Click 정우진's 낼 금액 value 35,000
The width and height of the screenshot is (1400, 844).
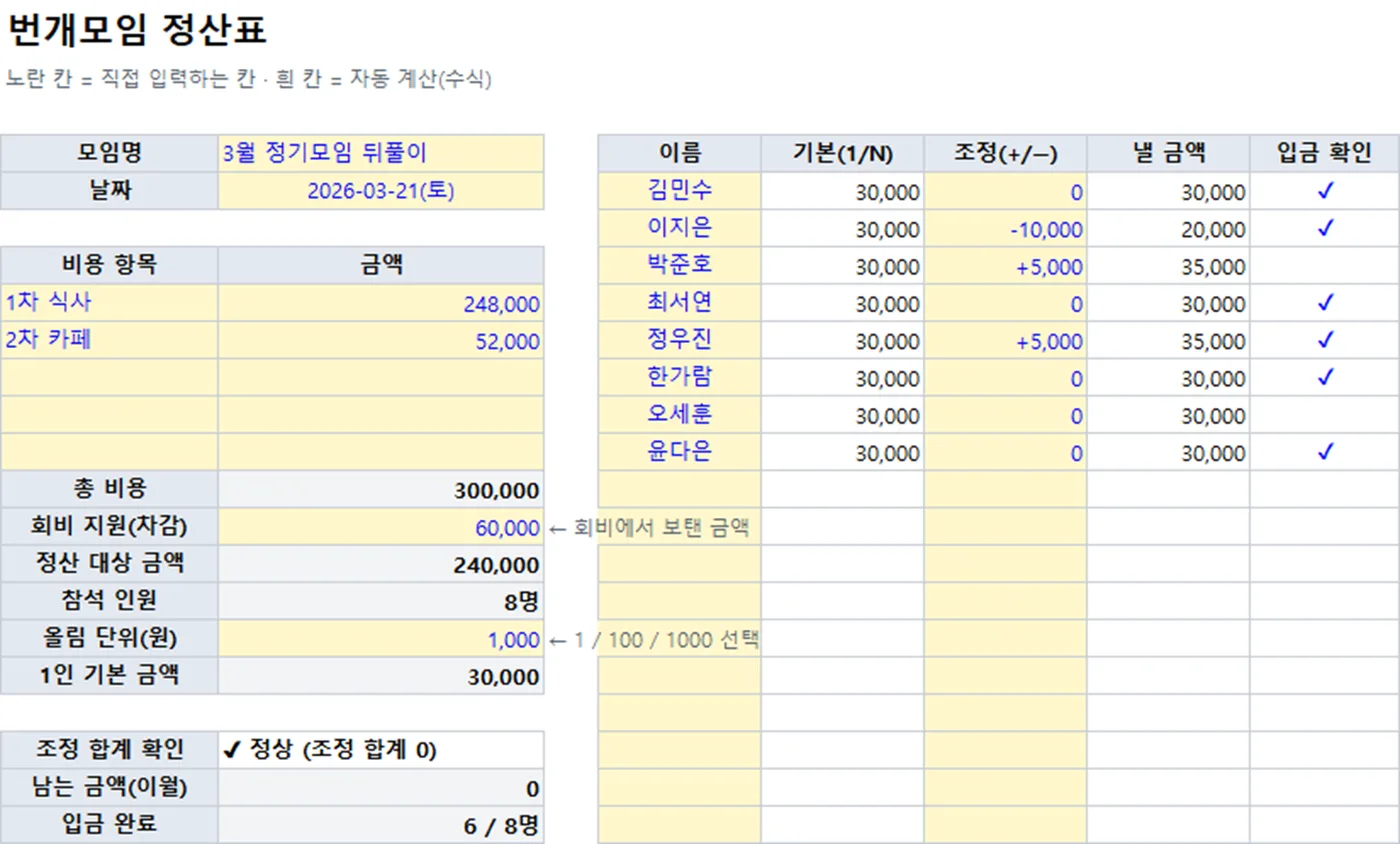[x=1169, y=341]
